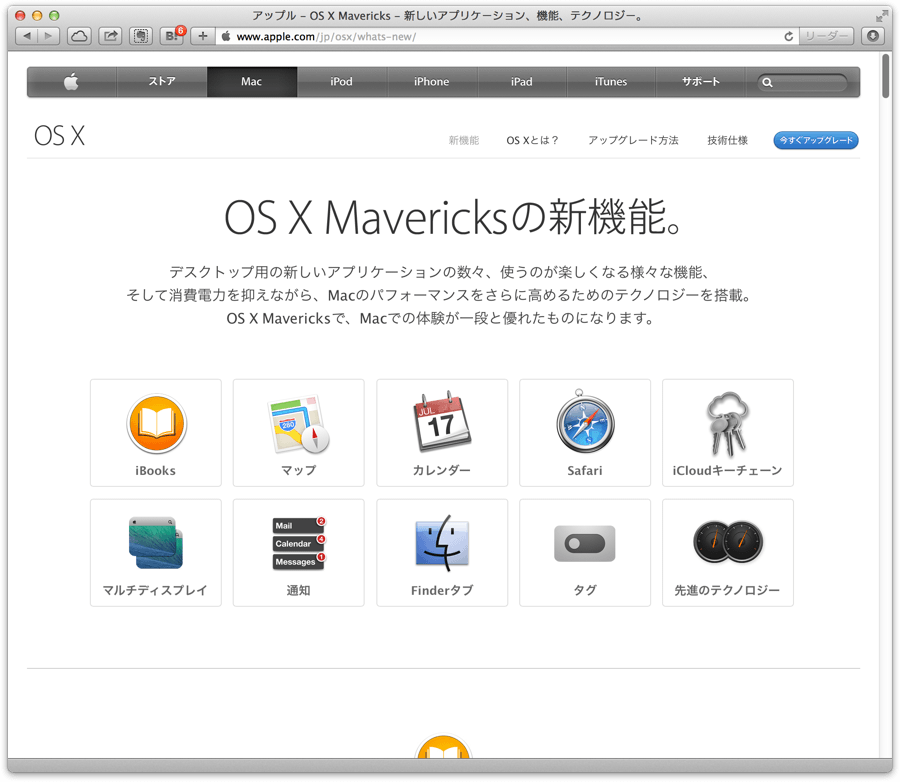
Task: Open the マルチディスプレイ feature tile
Action: [156, 552]
